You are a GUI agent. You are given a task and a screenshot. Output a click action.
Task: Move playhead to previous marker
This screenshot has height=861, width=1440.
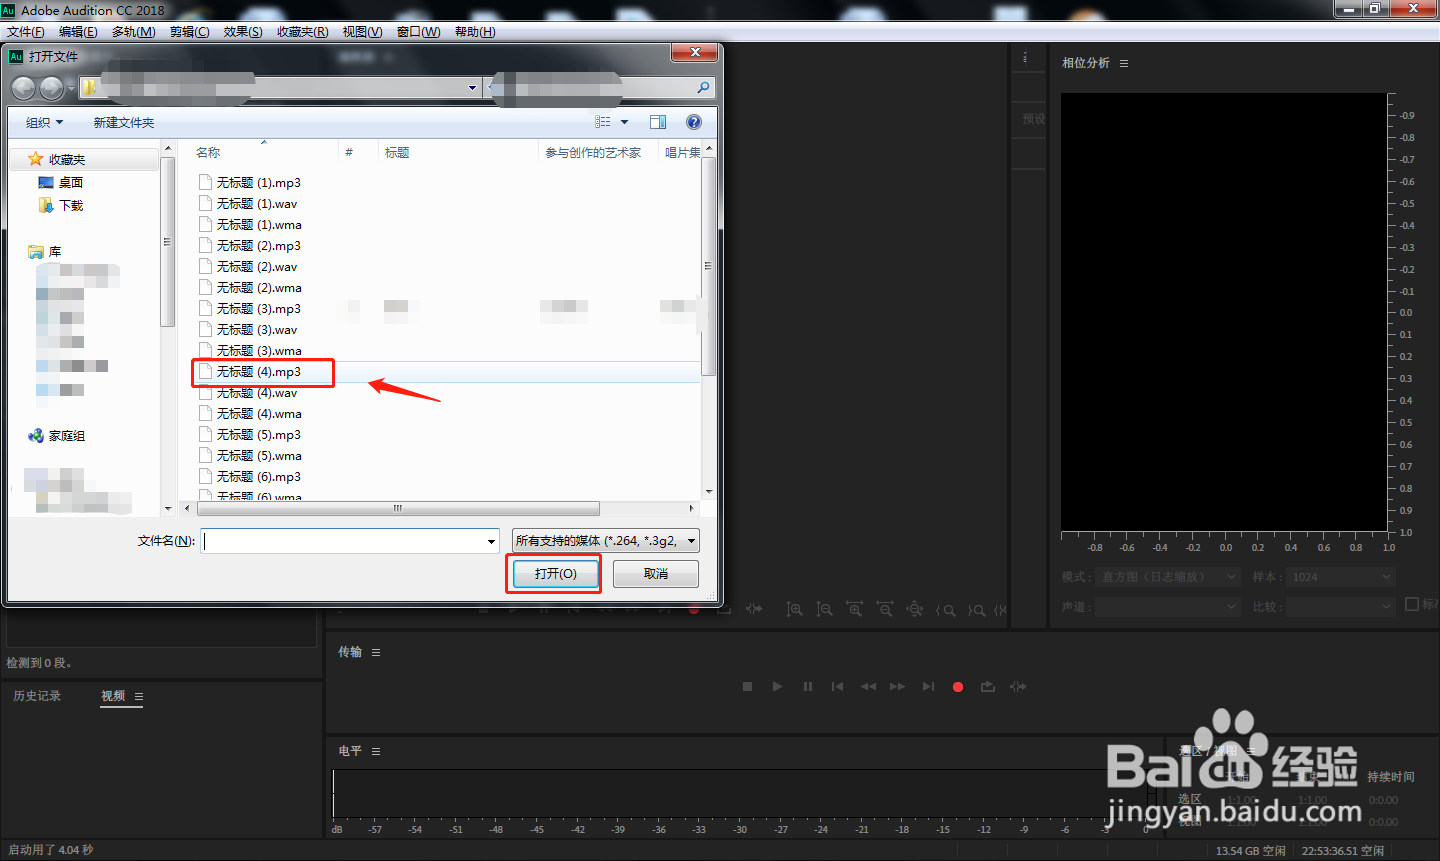click(x=838, y=687)
